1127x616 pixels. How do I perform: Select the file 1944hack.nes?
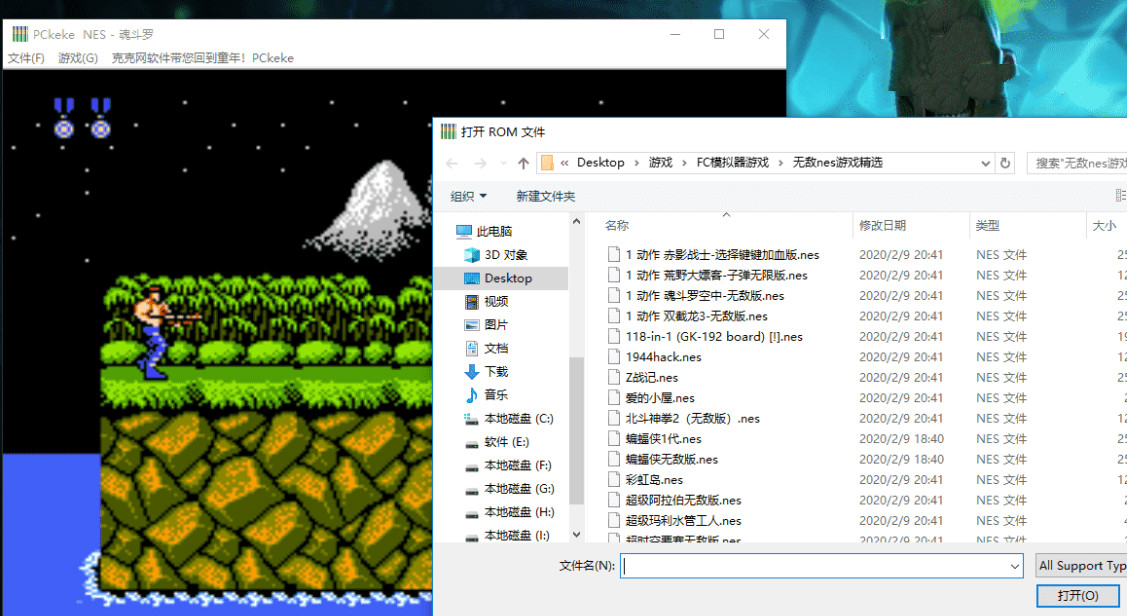663,357
